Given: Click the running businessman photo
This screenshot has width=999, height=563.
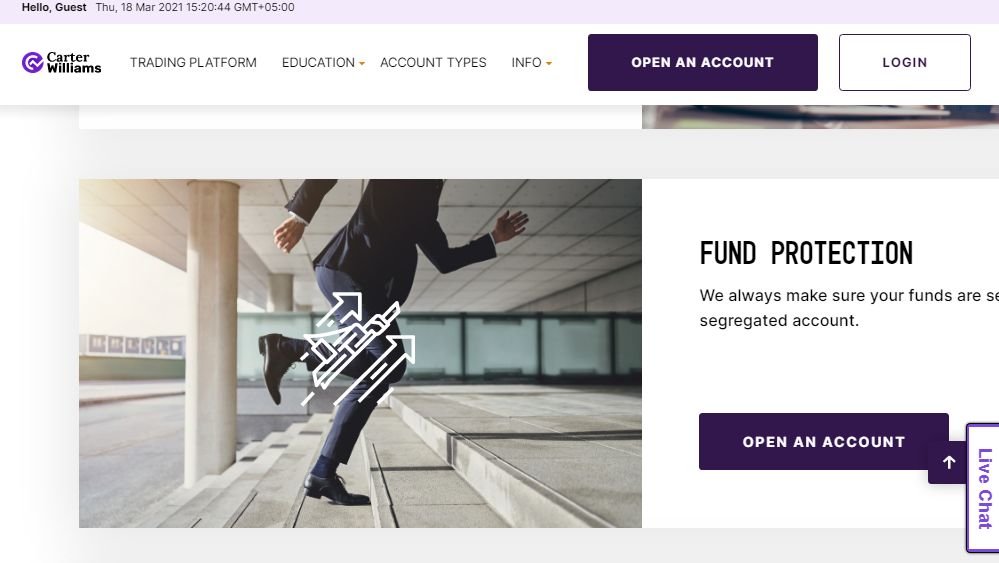Looking at the screenshot, I should tap(360, 353).
